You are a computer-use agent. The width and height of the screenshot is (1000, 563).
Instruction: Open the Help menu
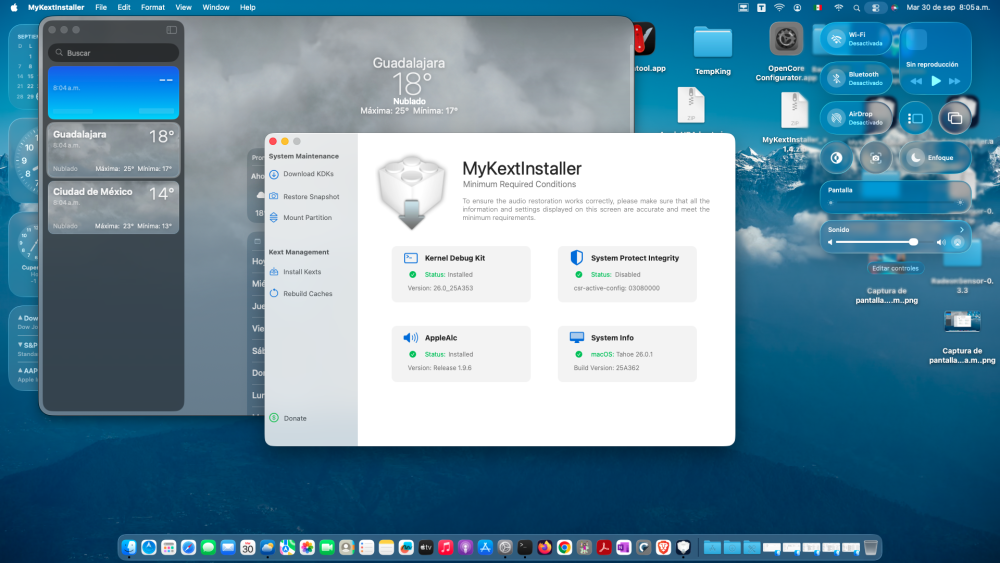click(x=247, y=8)
